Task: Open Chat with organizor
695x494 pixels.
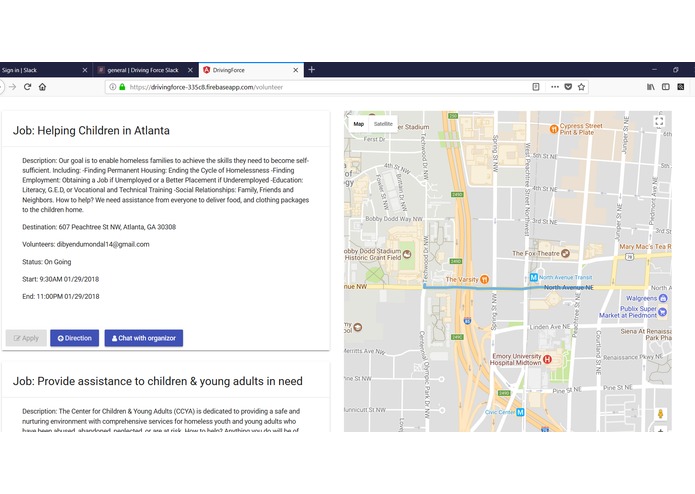Action: 144,338
